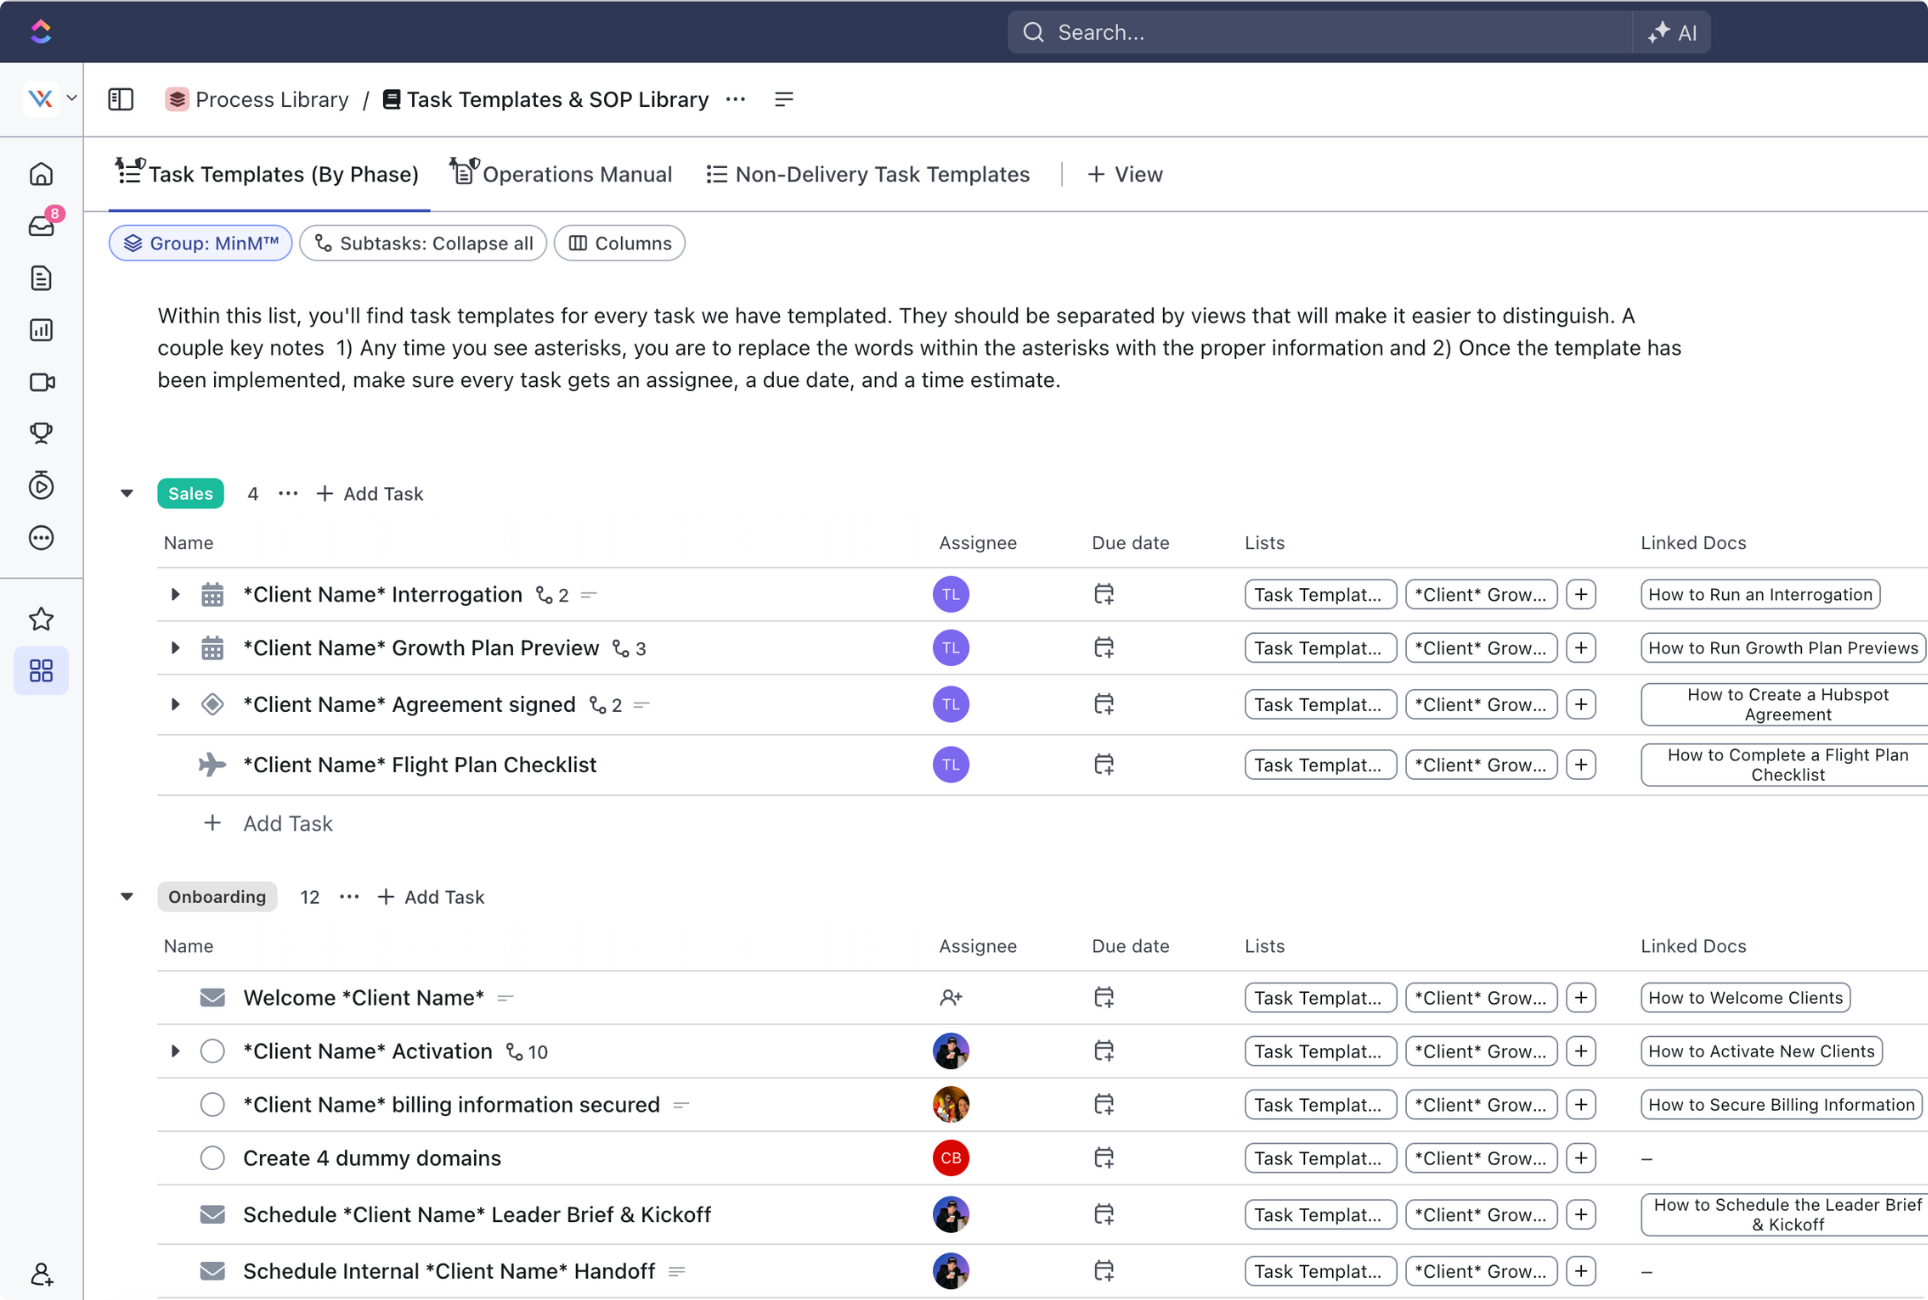
Task: Open the Inbox icon with notification badge
Action: click(42, 226)
